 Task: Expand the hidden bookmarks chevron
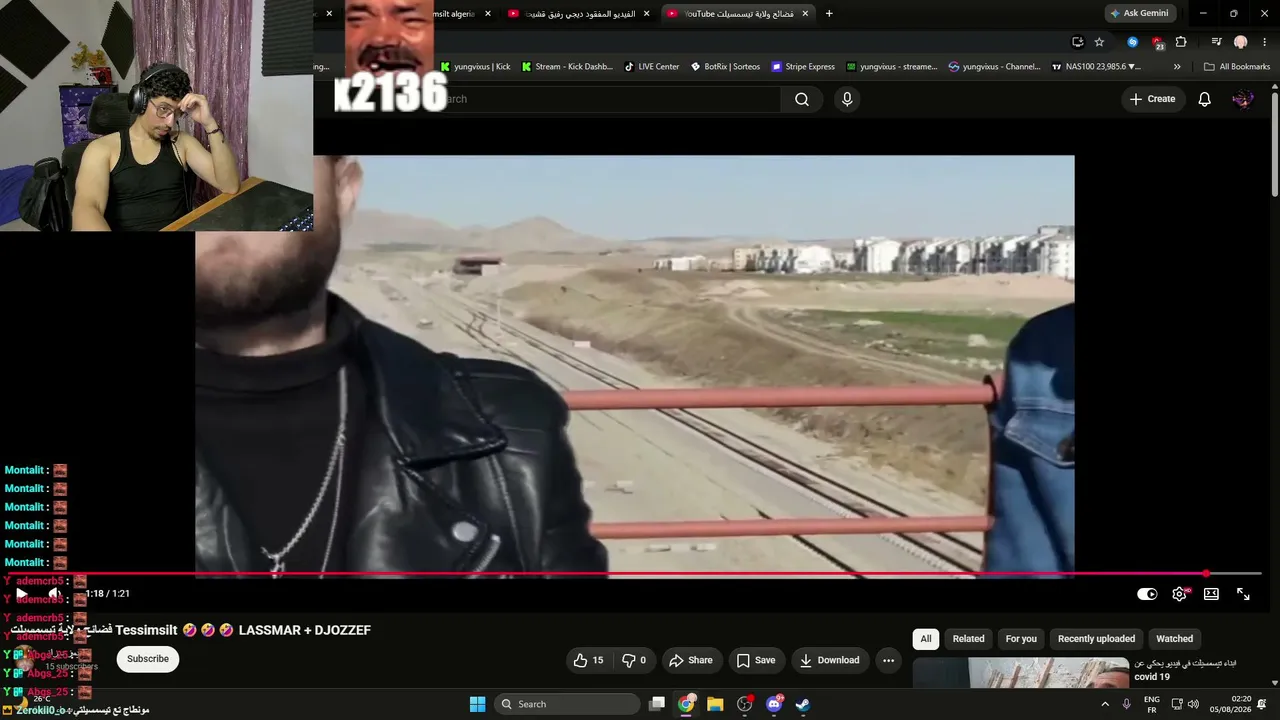[1177, 67]
